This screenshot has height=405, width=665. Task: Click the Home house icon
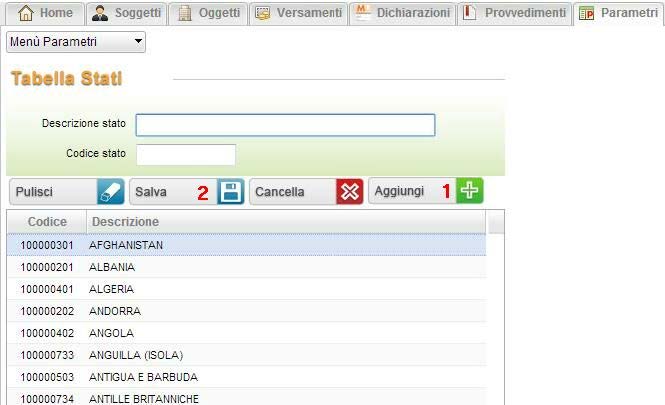pyautogui.click(x=26, y=13)
